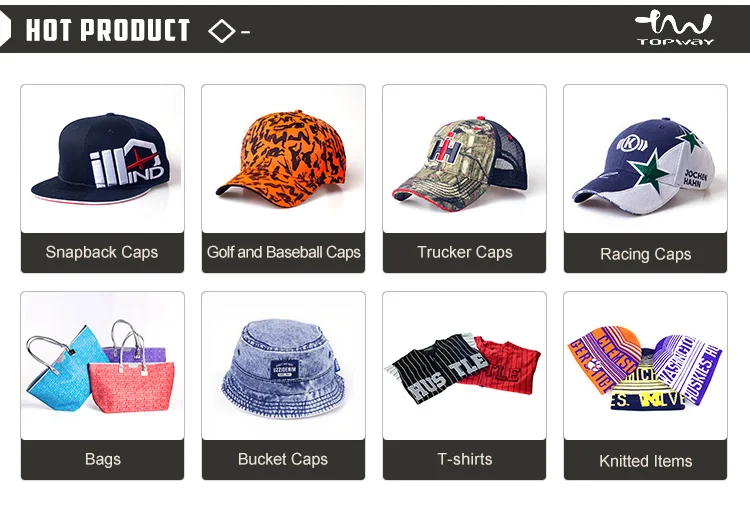Viewport: 750px width, 510px height.
Task: Click the Hot Product header title
Action: point(108,30)
